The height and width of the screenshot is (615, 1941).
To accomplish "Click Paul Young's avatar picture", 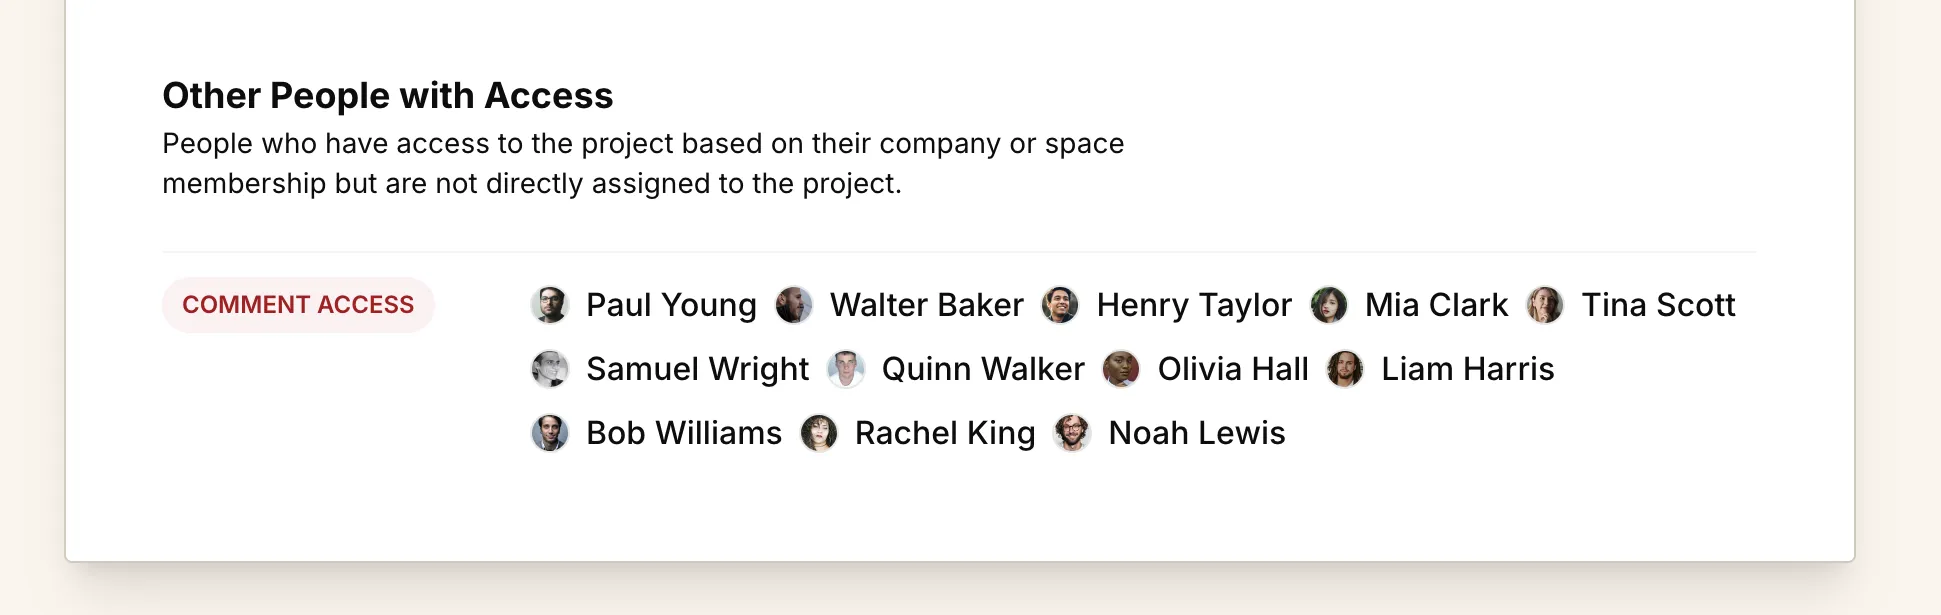I will pyautogui.click(x=548, y=305).
